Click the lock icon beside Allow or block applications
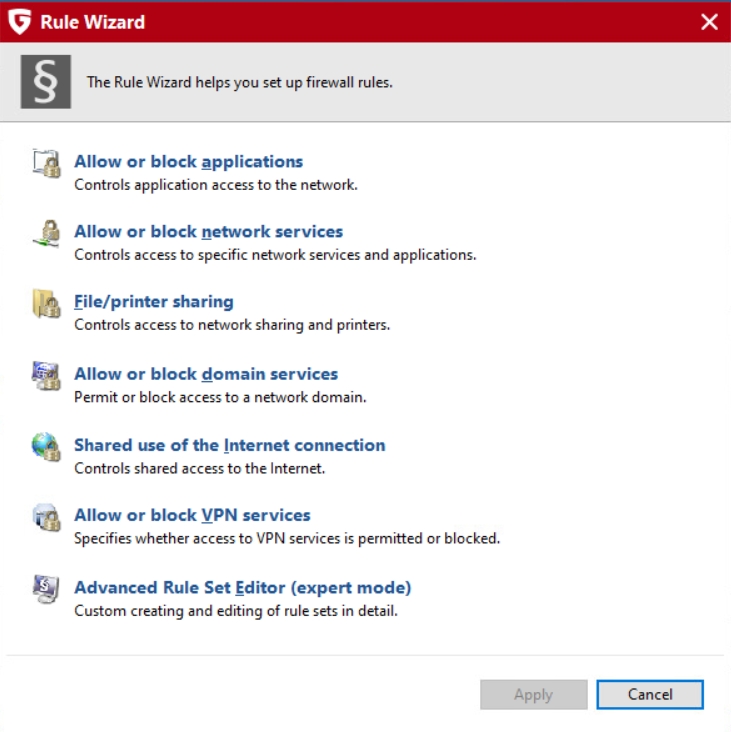This screenshot has width=731, height=732. [46, 163]
